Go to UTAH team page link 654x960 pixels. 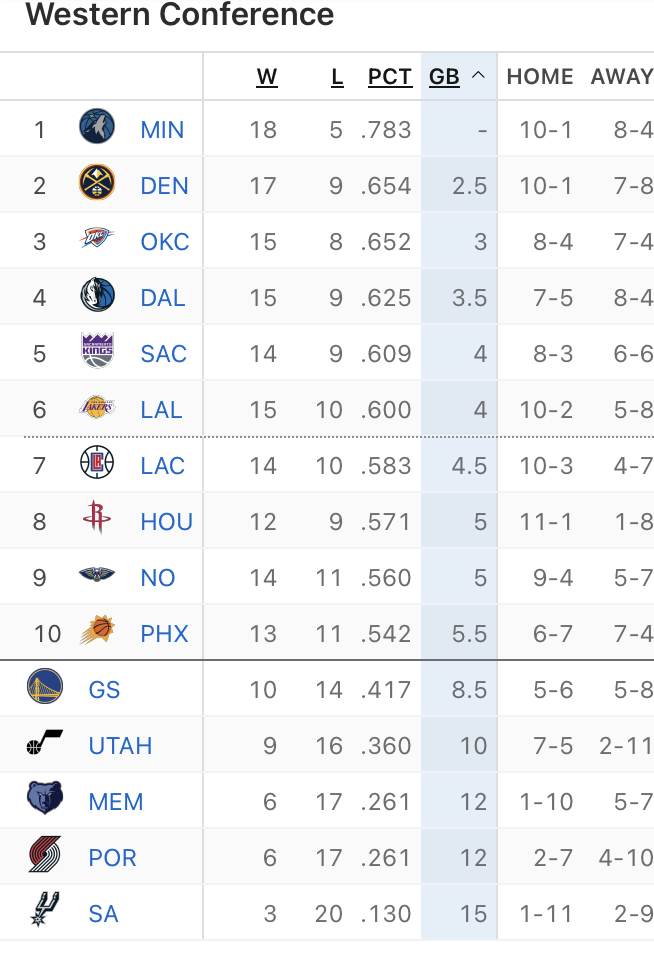coord(121,746)
